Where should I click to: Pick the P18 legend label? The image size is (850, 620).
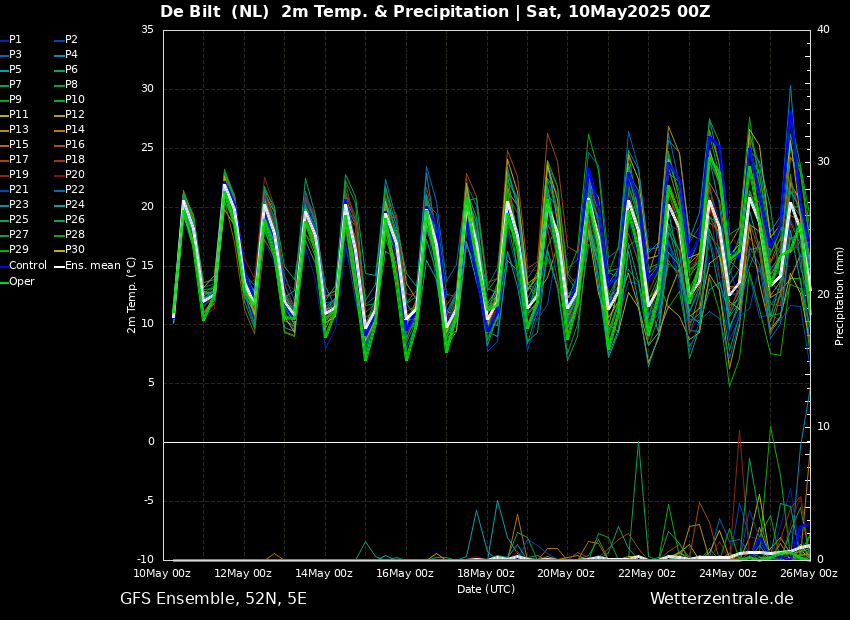tap(69, 159)
